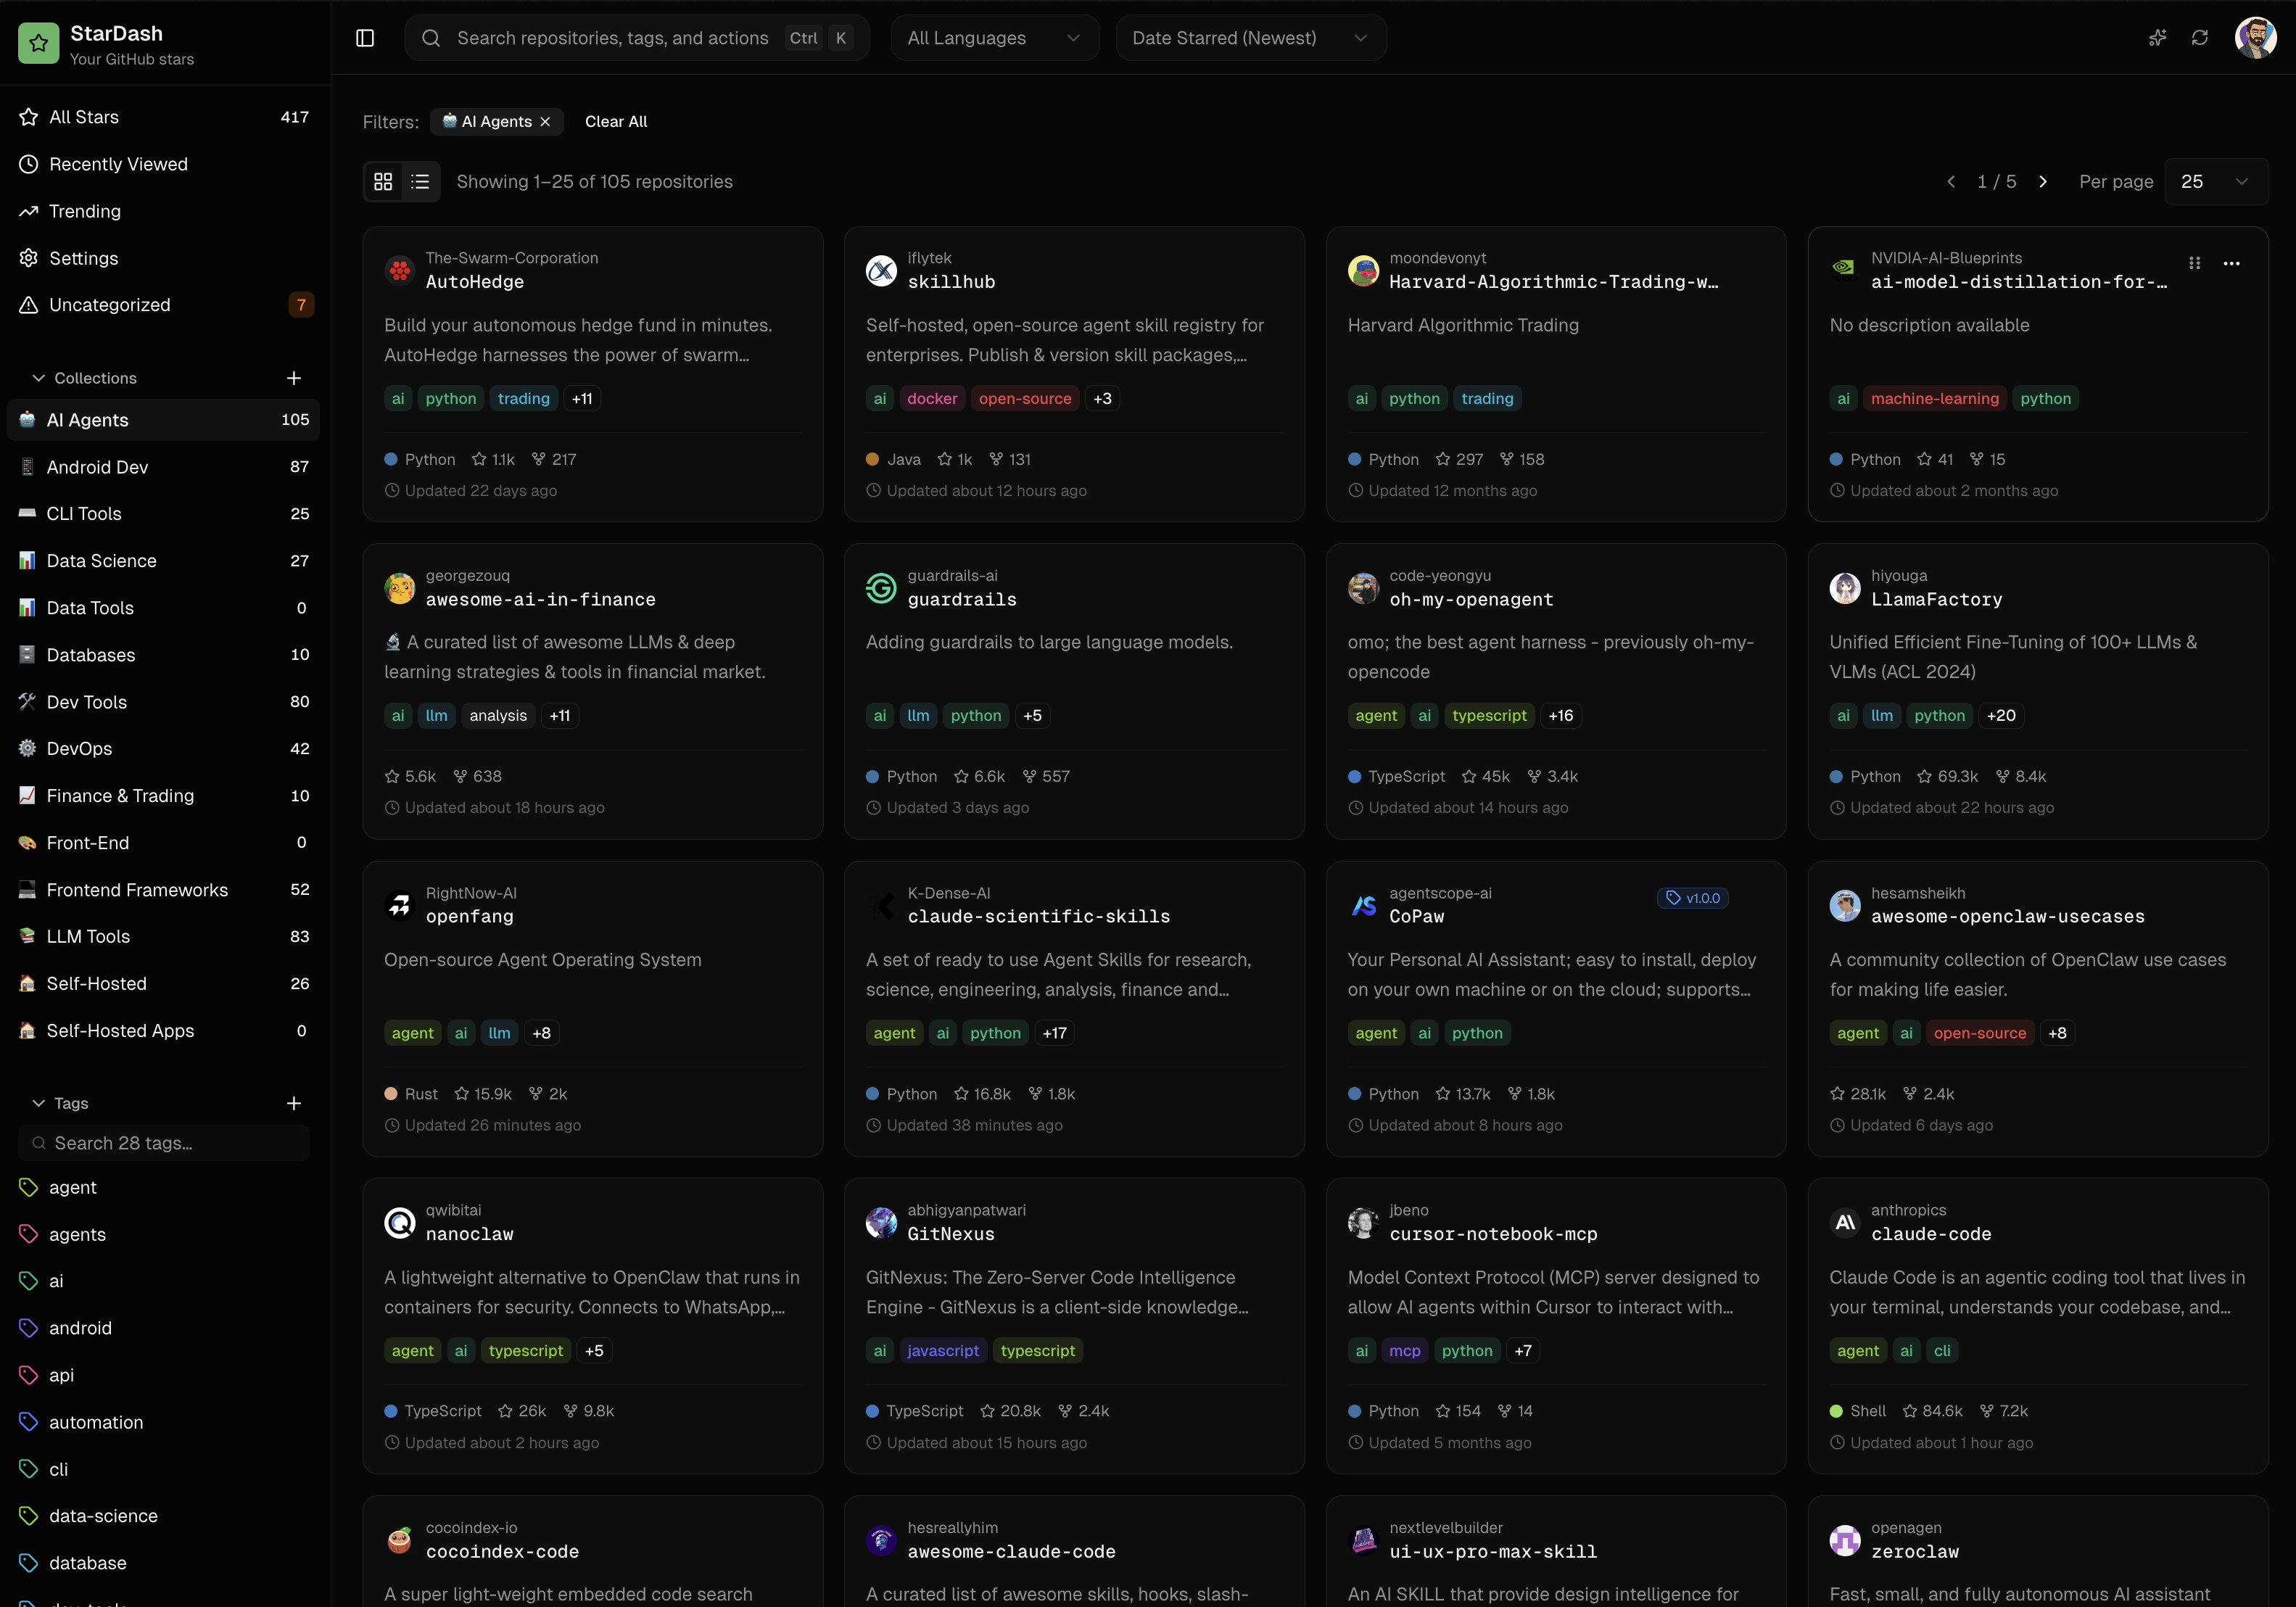Click the NVIDIA-AI-Blueprints logo
This screenshot has width=2296, height=1607.
point(1845,270)
